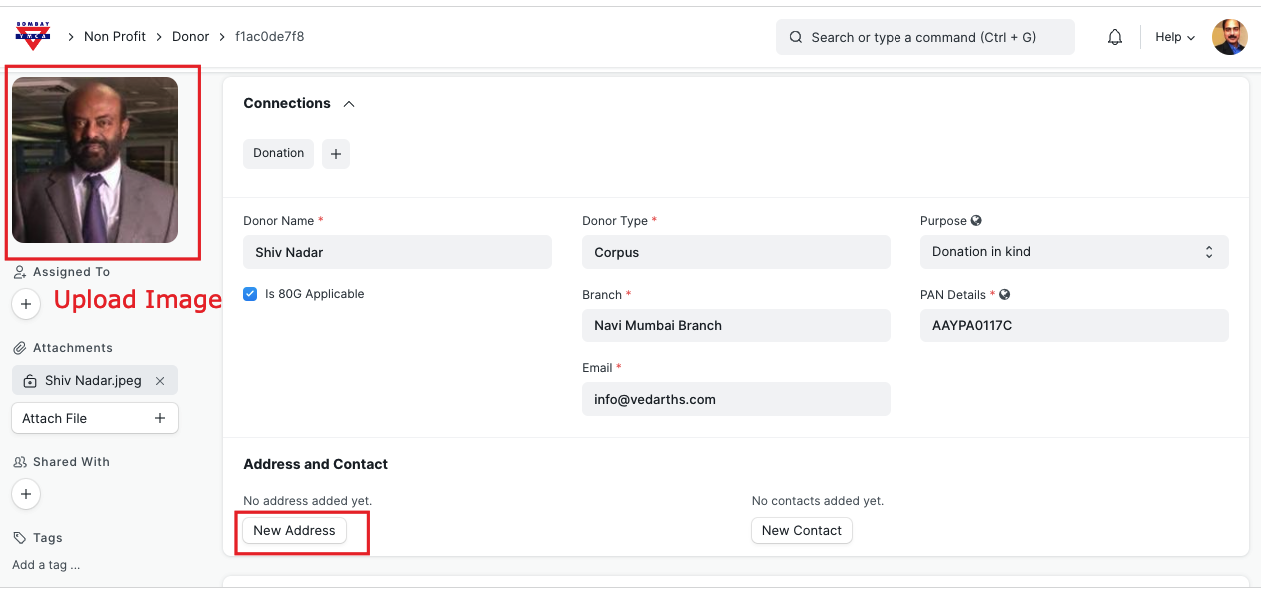Click the search magnifier icon
This screenshot has height=593, width=1261.
[x=796, y=37]
